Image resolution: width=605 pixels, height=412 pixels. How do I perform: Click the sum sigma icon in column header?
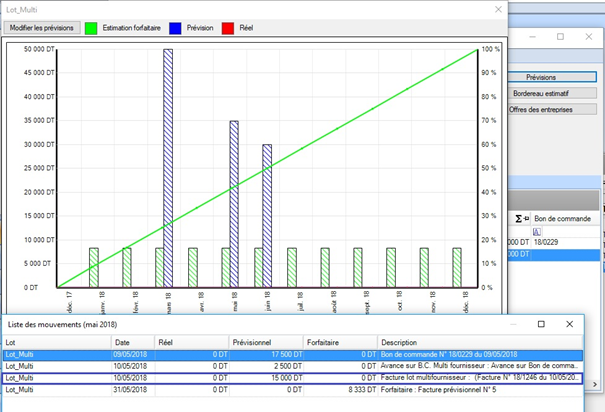click(x=517, y=218)
